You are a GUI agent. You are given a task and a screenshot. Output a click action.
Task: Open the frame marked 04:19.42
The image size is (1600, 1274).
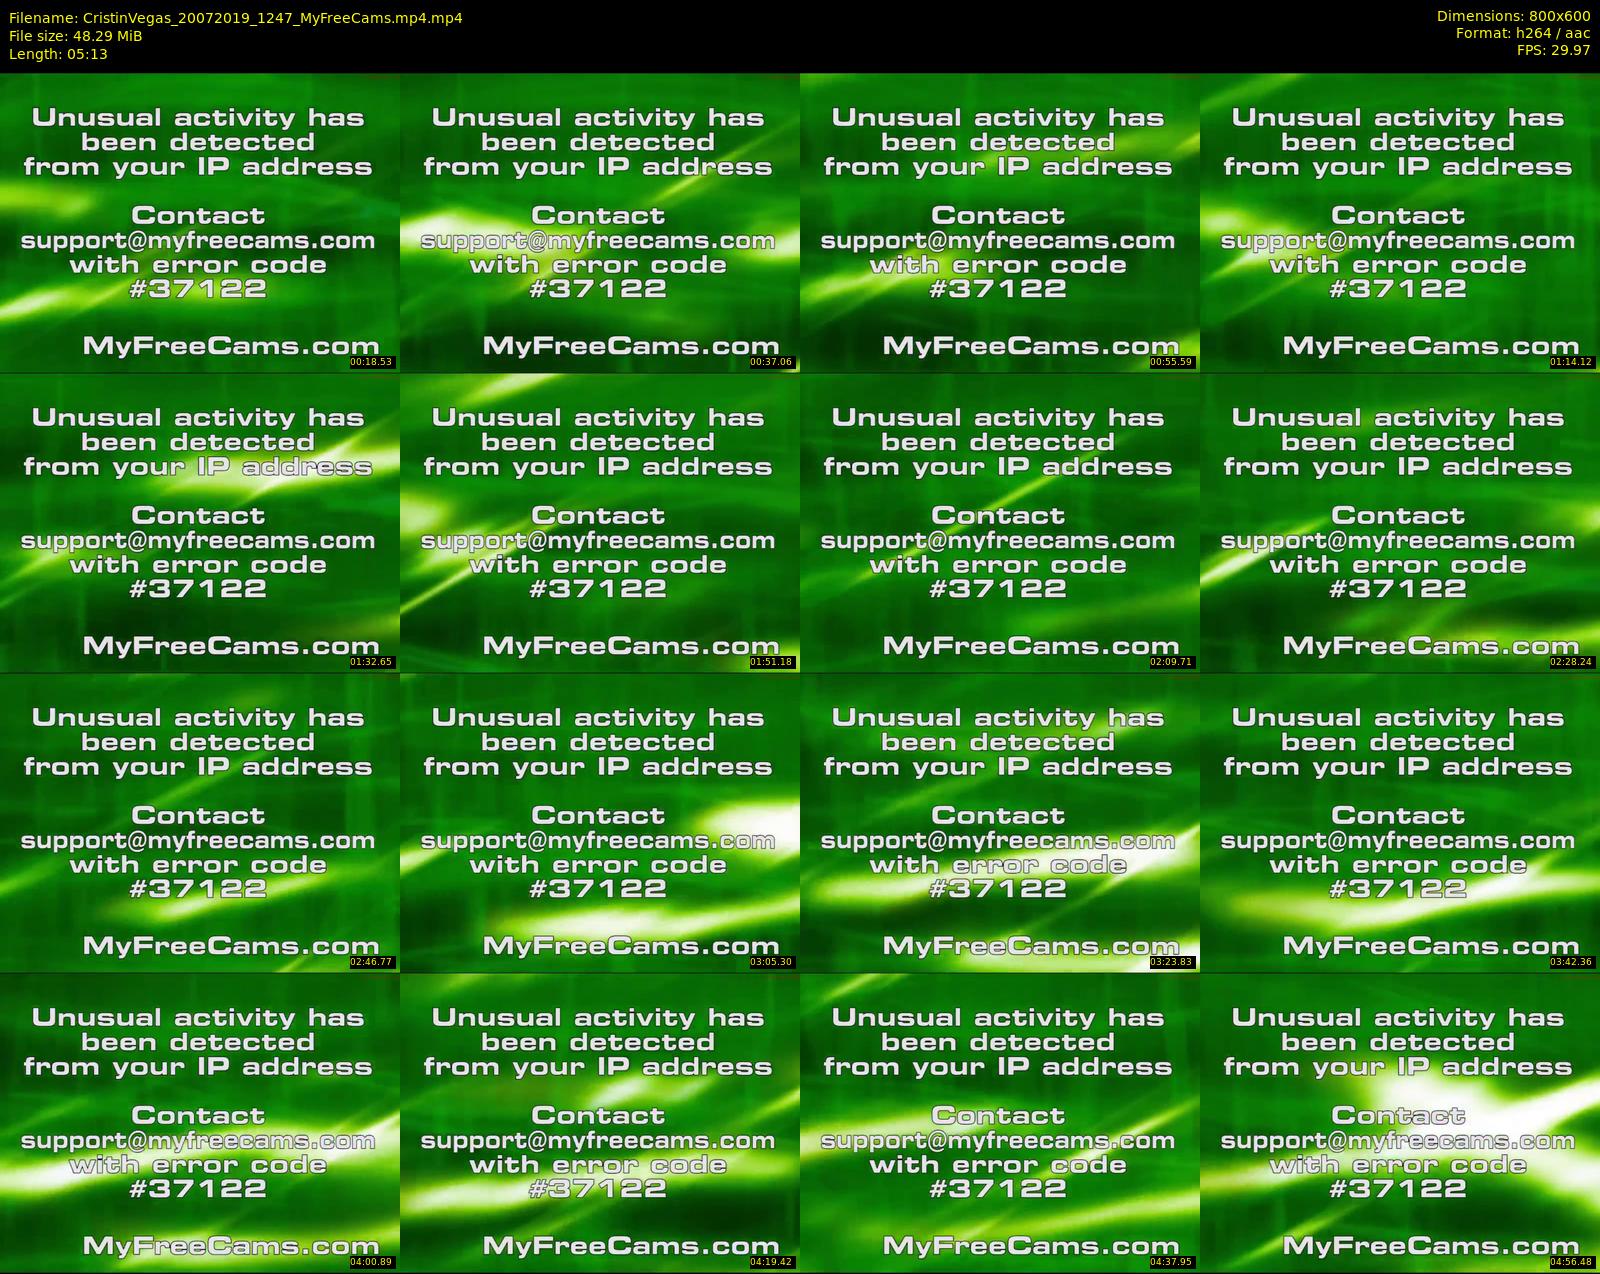tap(600, 1122)
